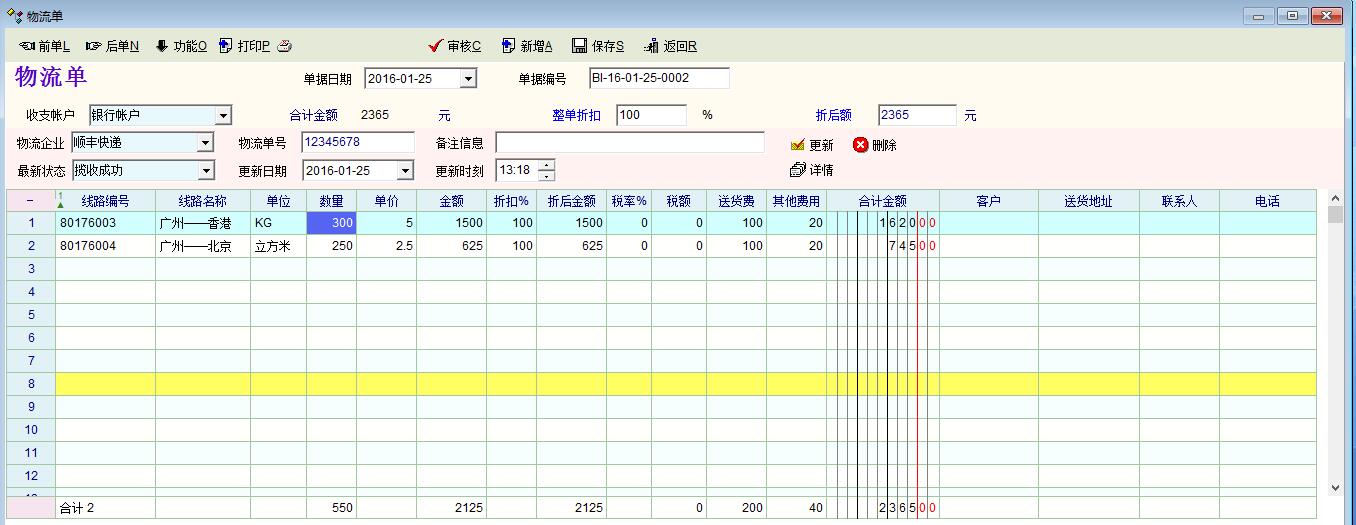The height and width of the screenshot is (525, 1356).
Task: Increase 更新时刻 time with up arrow
Action: point(546,165)
